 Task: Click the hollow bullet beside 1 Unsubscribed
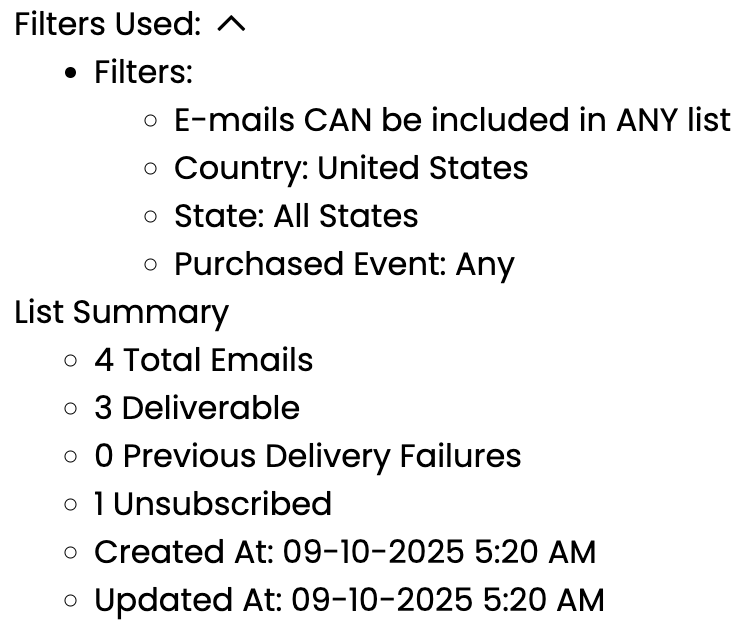[x=71, y=505]
